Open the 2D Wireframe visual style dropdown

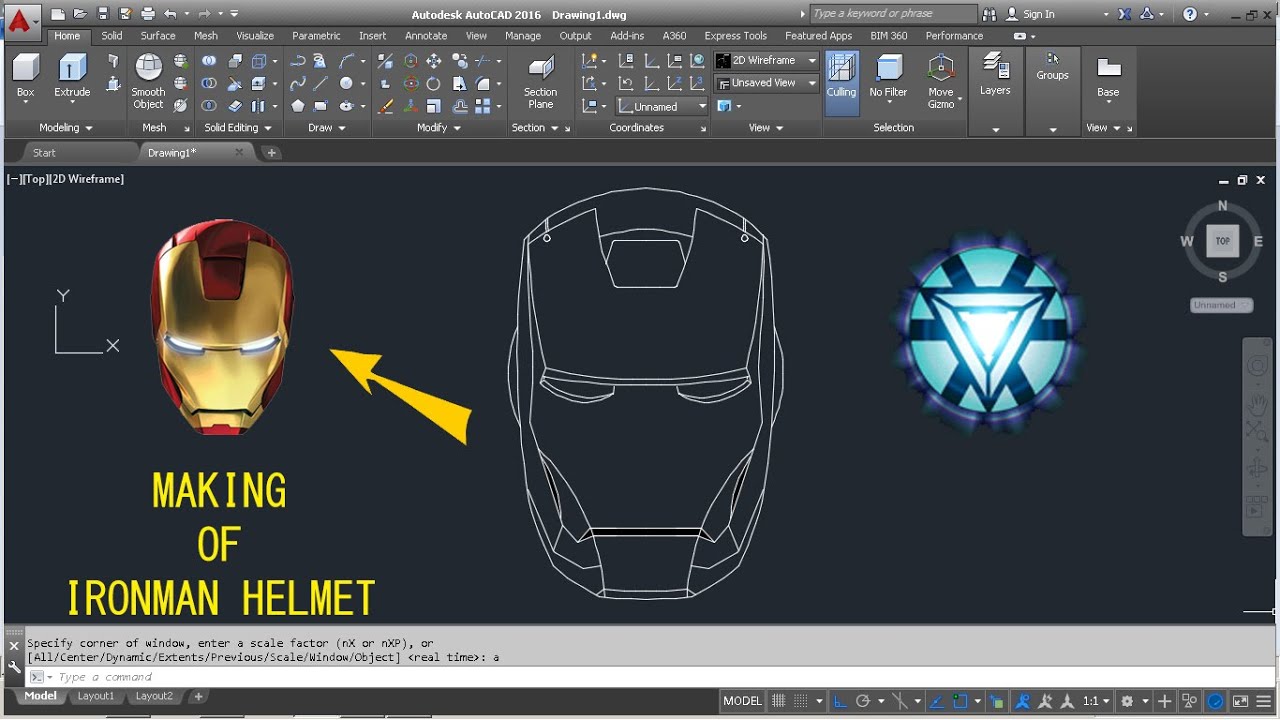coord(767,61)
